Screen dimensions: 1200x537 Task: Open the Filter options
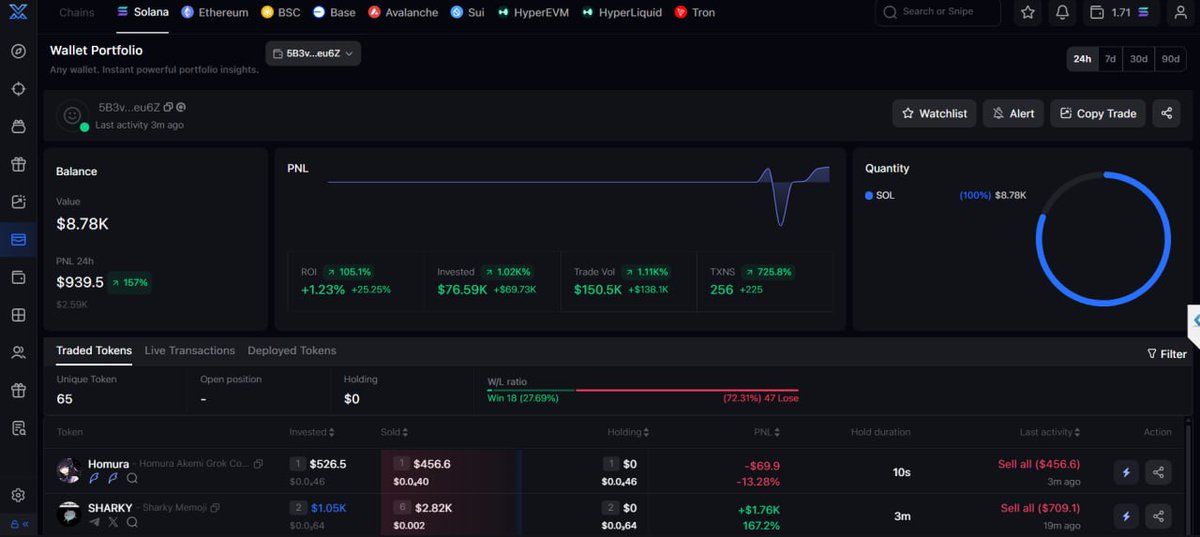[1167, 353]
